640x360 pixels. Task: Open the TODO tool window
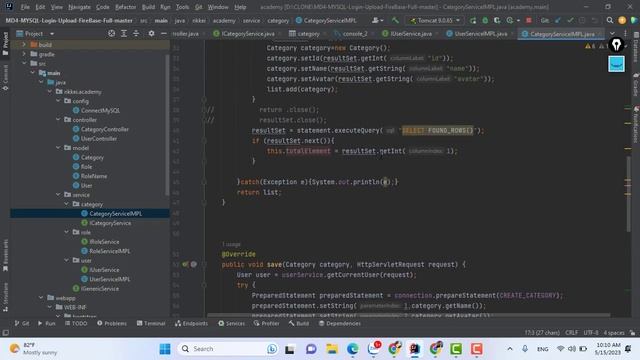76,323
